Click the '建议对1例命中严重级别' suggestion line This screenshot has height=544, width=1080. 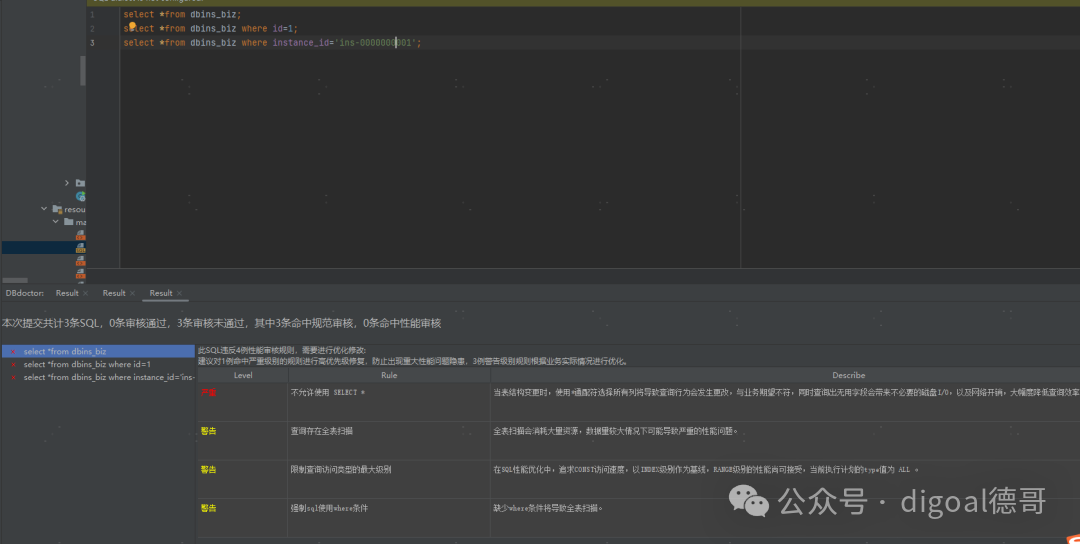(x=413, y=360)
